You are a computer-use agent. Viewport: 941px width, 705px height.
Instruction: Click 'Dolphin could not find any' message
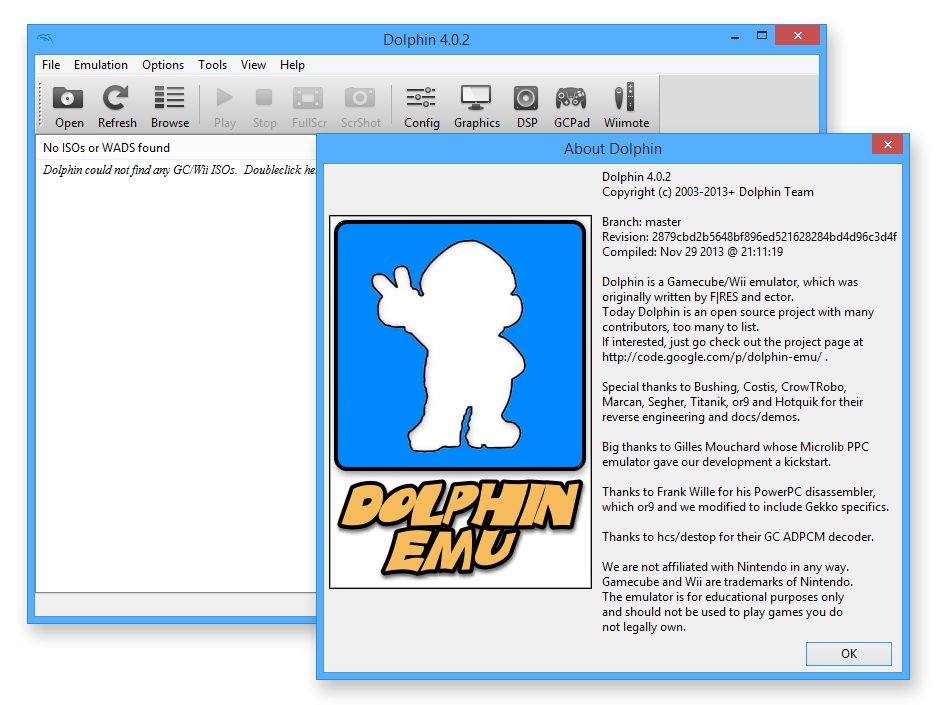click(x=179, y=170)
